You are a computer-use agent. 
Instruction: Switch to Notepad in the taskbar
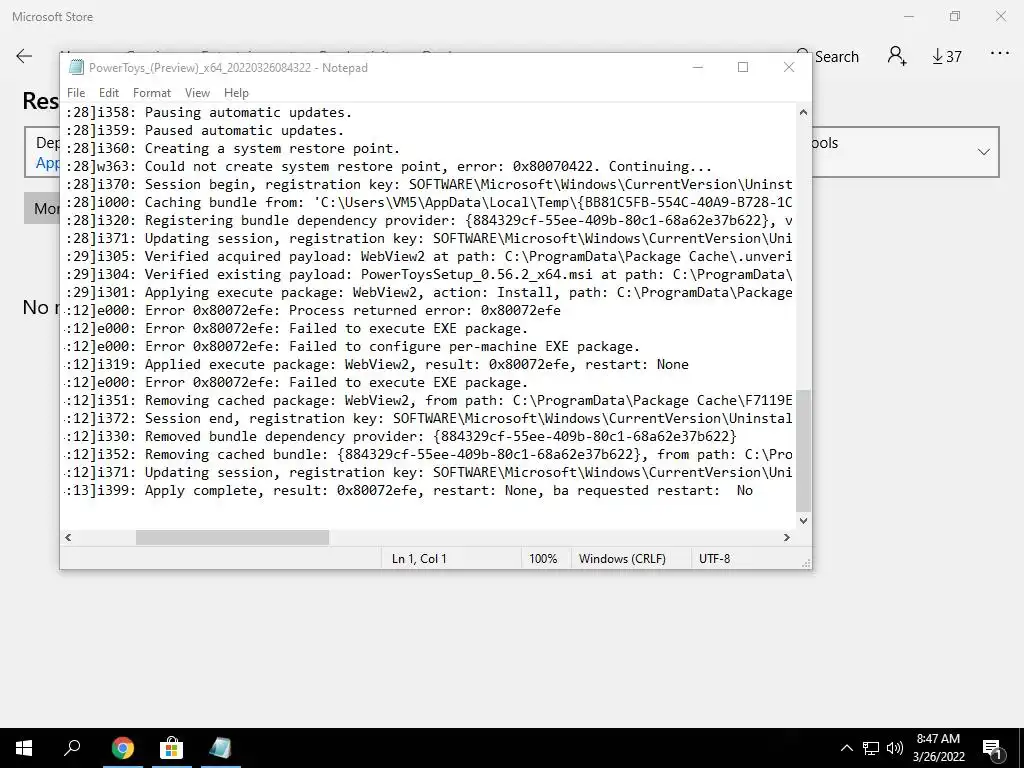220,748
